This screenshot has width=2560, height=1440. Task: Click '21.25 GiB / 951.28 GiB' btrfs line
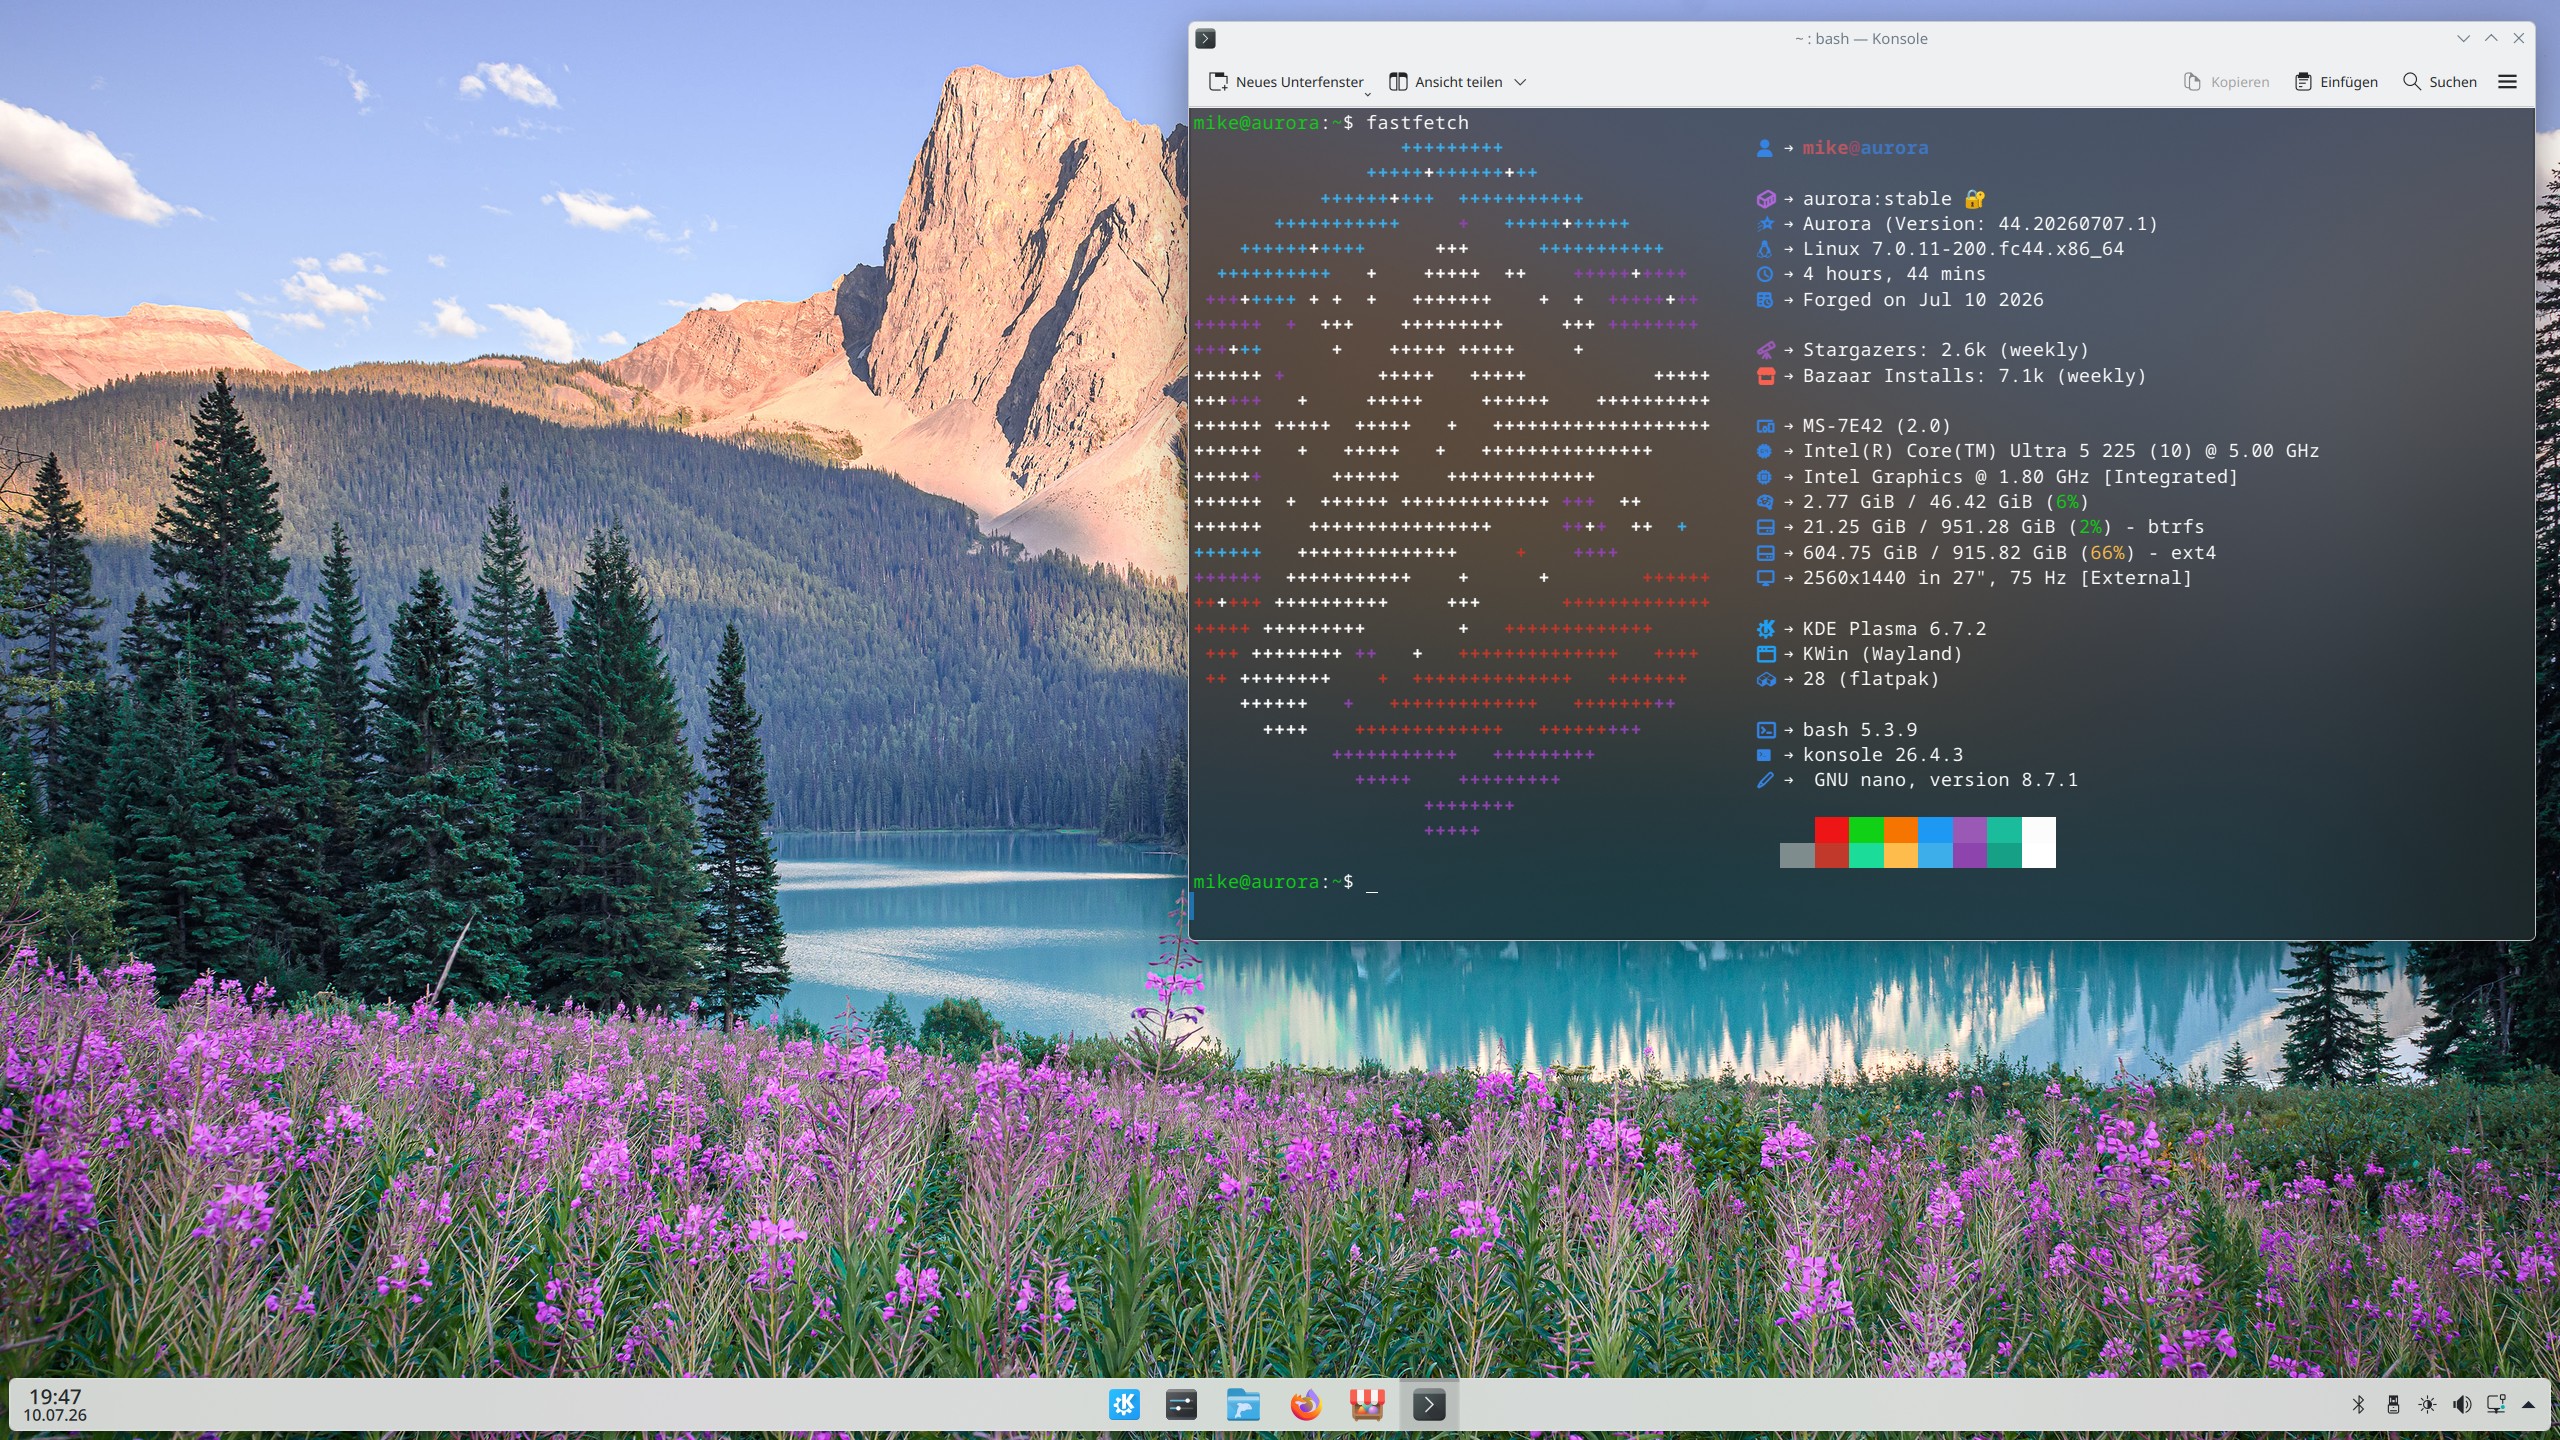coord(2003,527)
